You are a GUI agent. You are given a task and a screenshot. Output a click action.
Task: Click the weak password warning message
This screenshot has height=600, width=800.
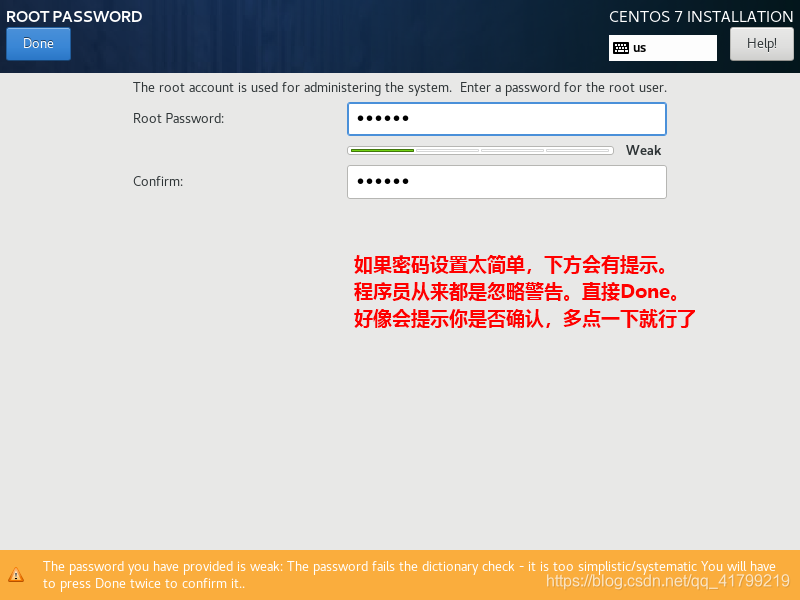(409, 575)
